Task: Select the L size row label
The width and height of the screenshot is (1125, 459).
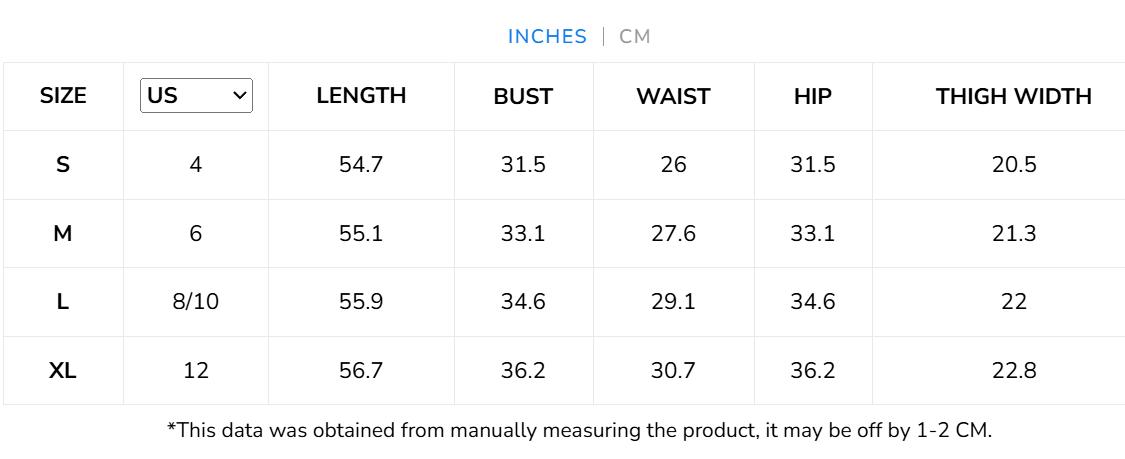Action: 63,302
